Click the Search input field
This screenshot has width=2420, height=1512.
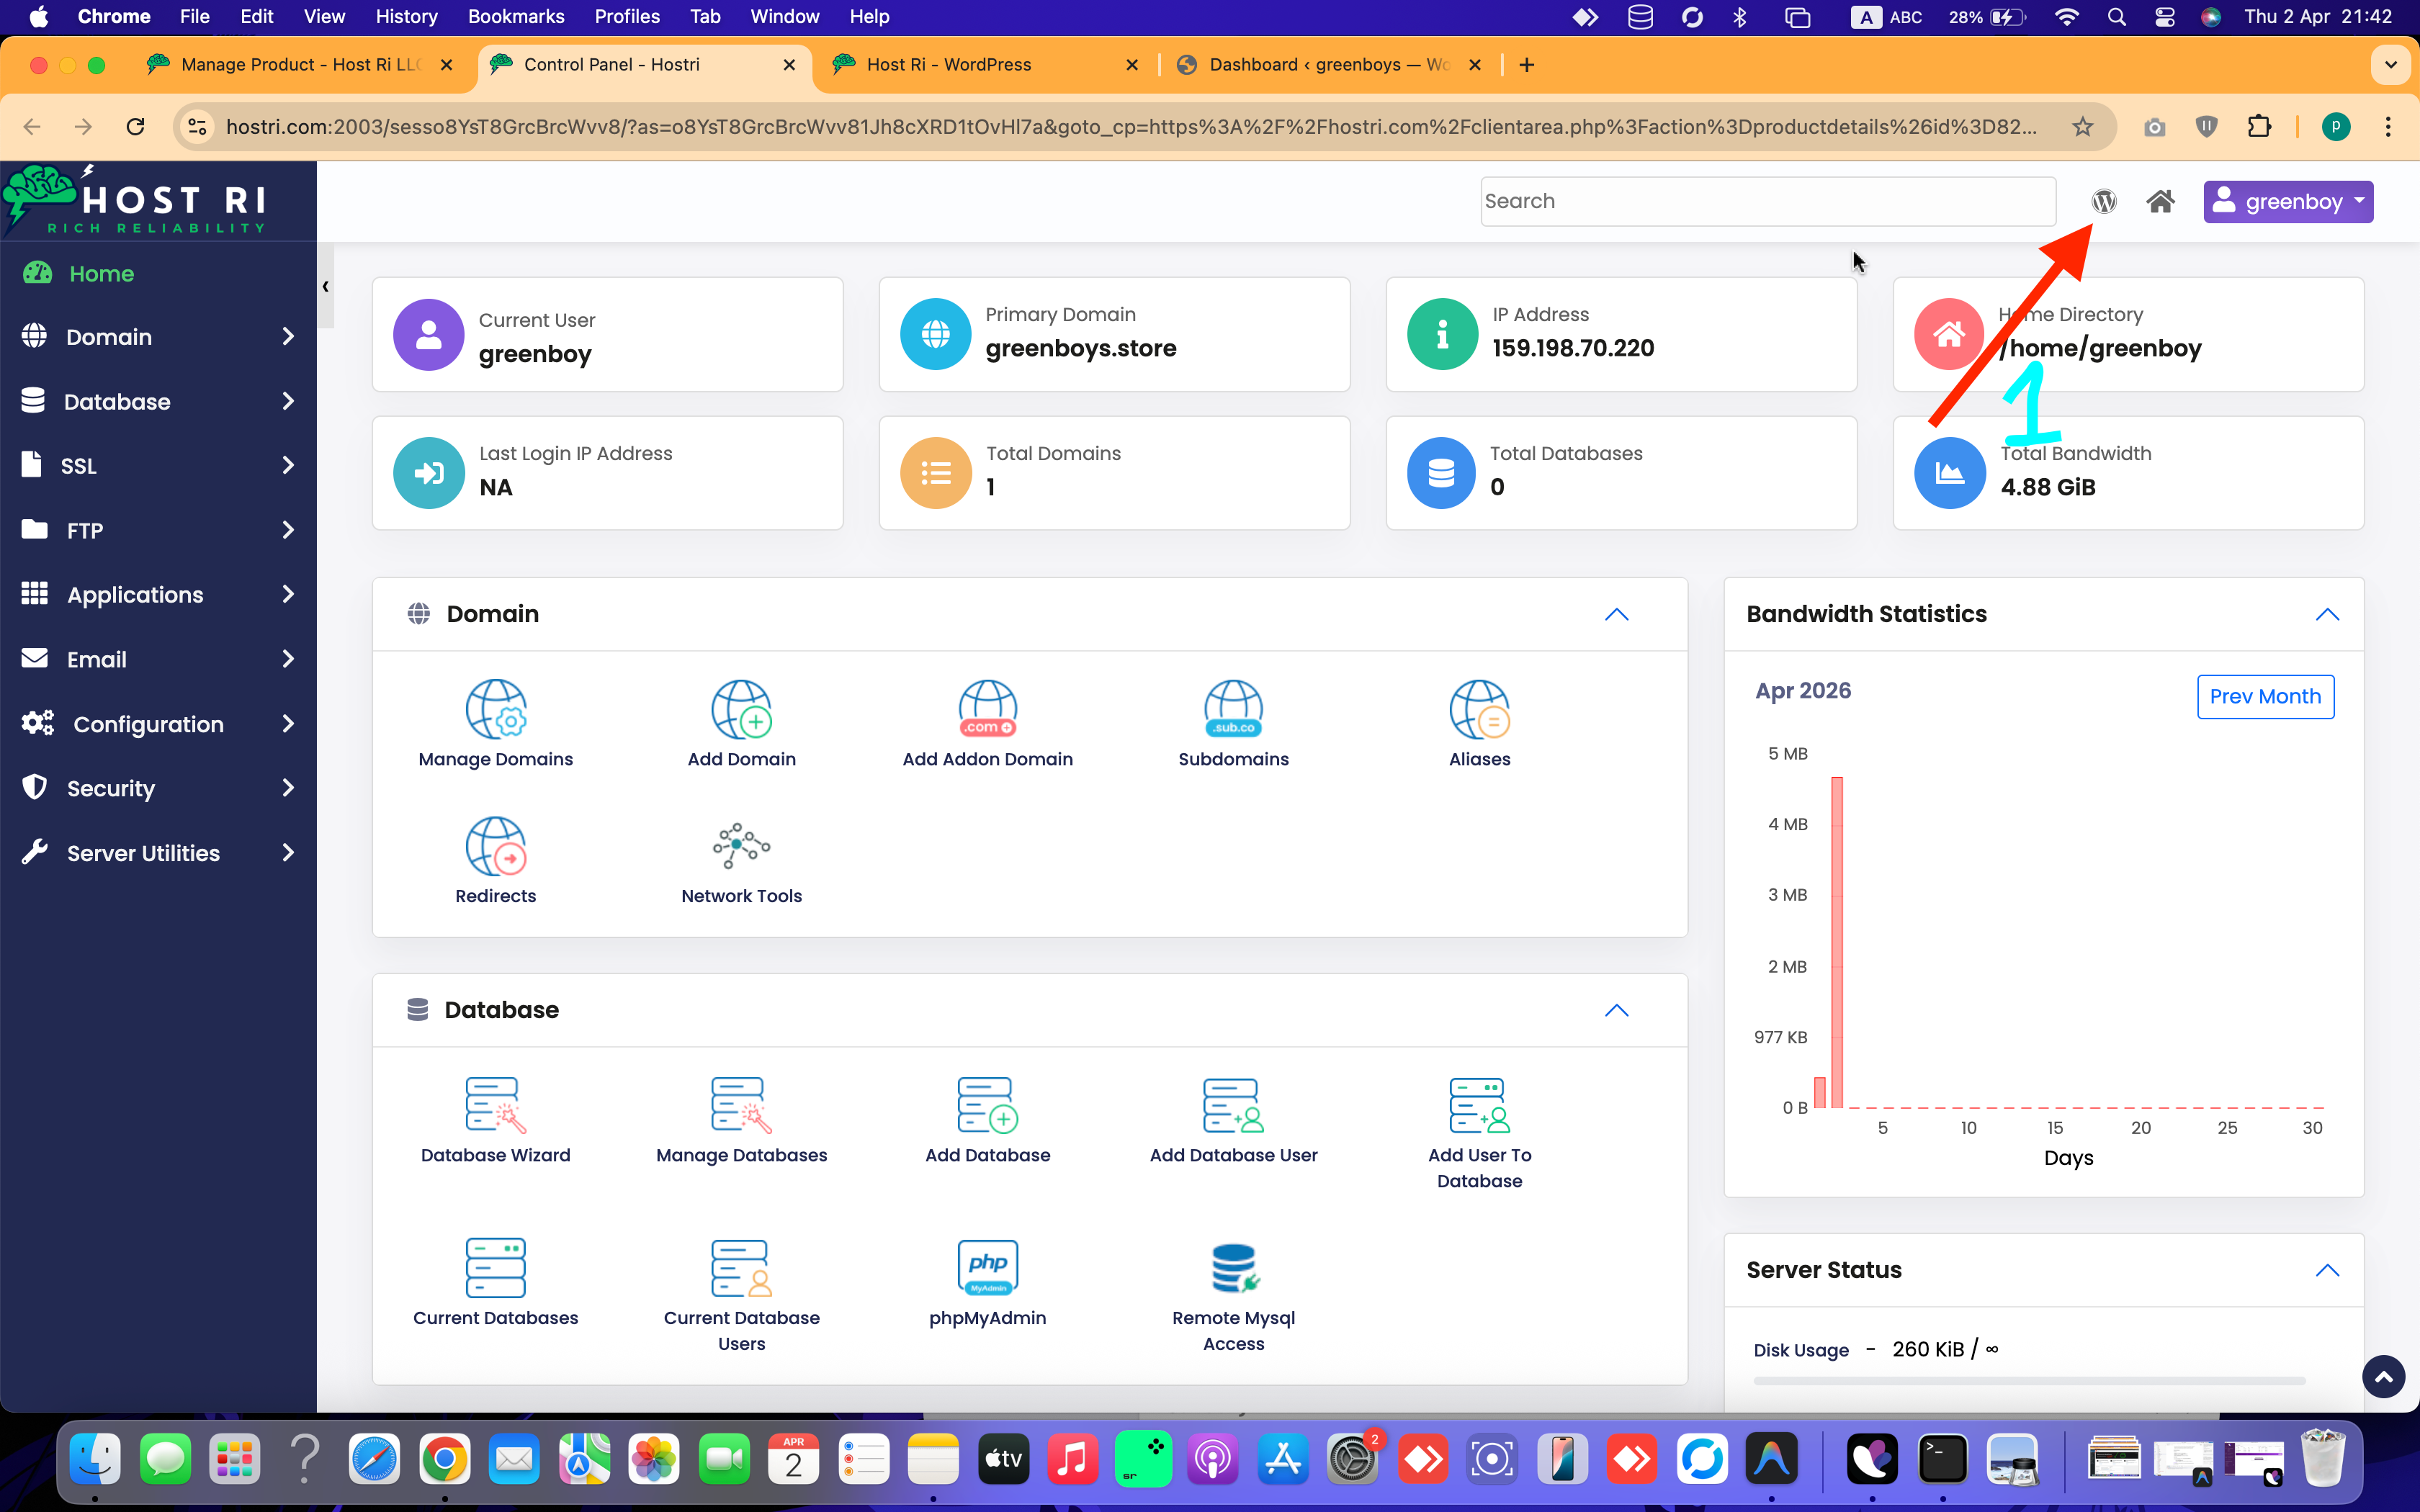point(1766,201)
